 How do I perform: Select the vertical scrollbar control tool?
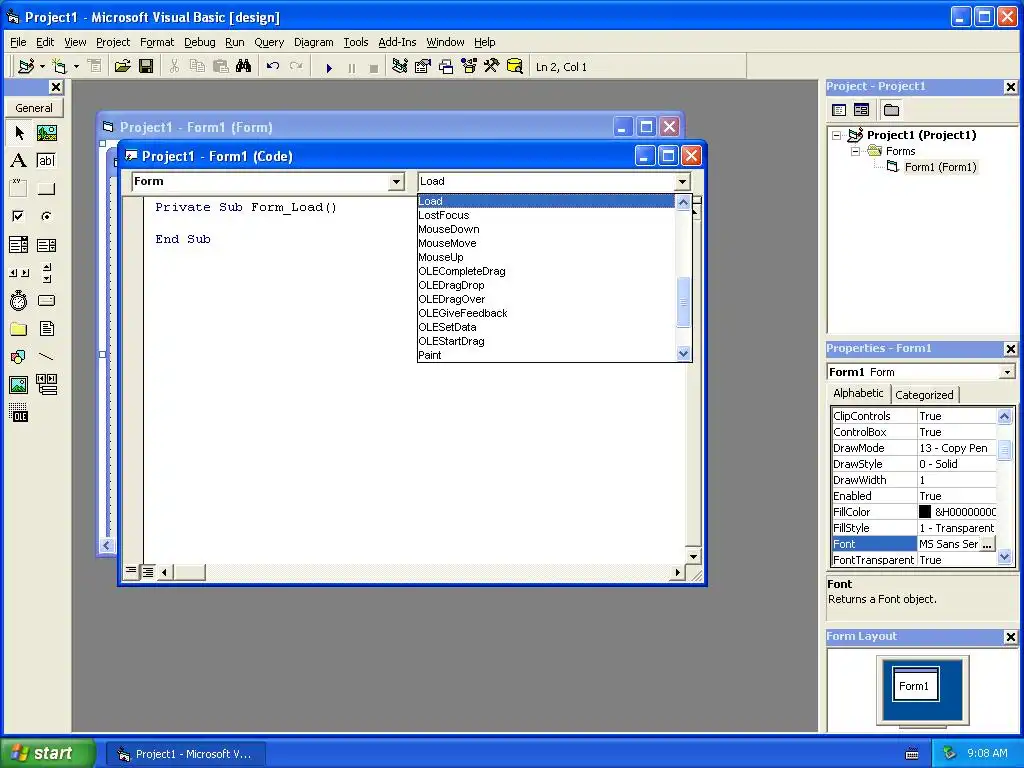pos(46,273)
